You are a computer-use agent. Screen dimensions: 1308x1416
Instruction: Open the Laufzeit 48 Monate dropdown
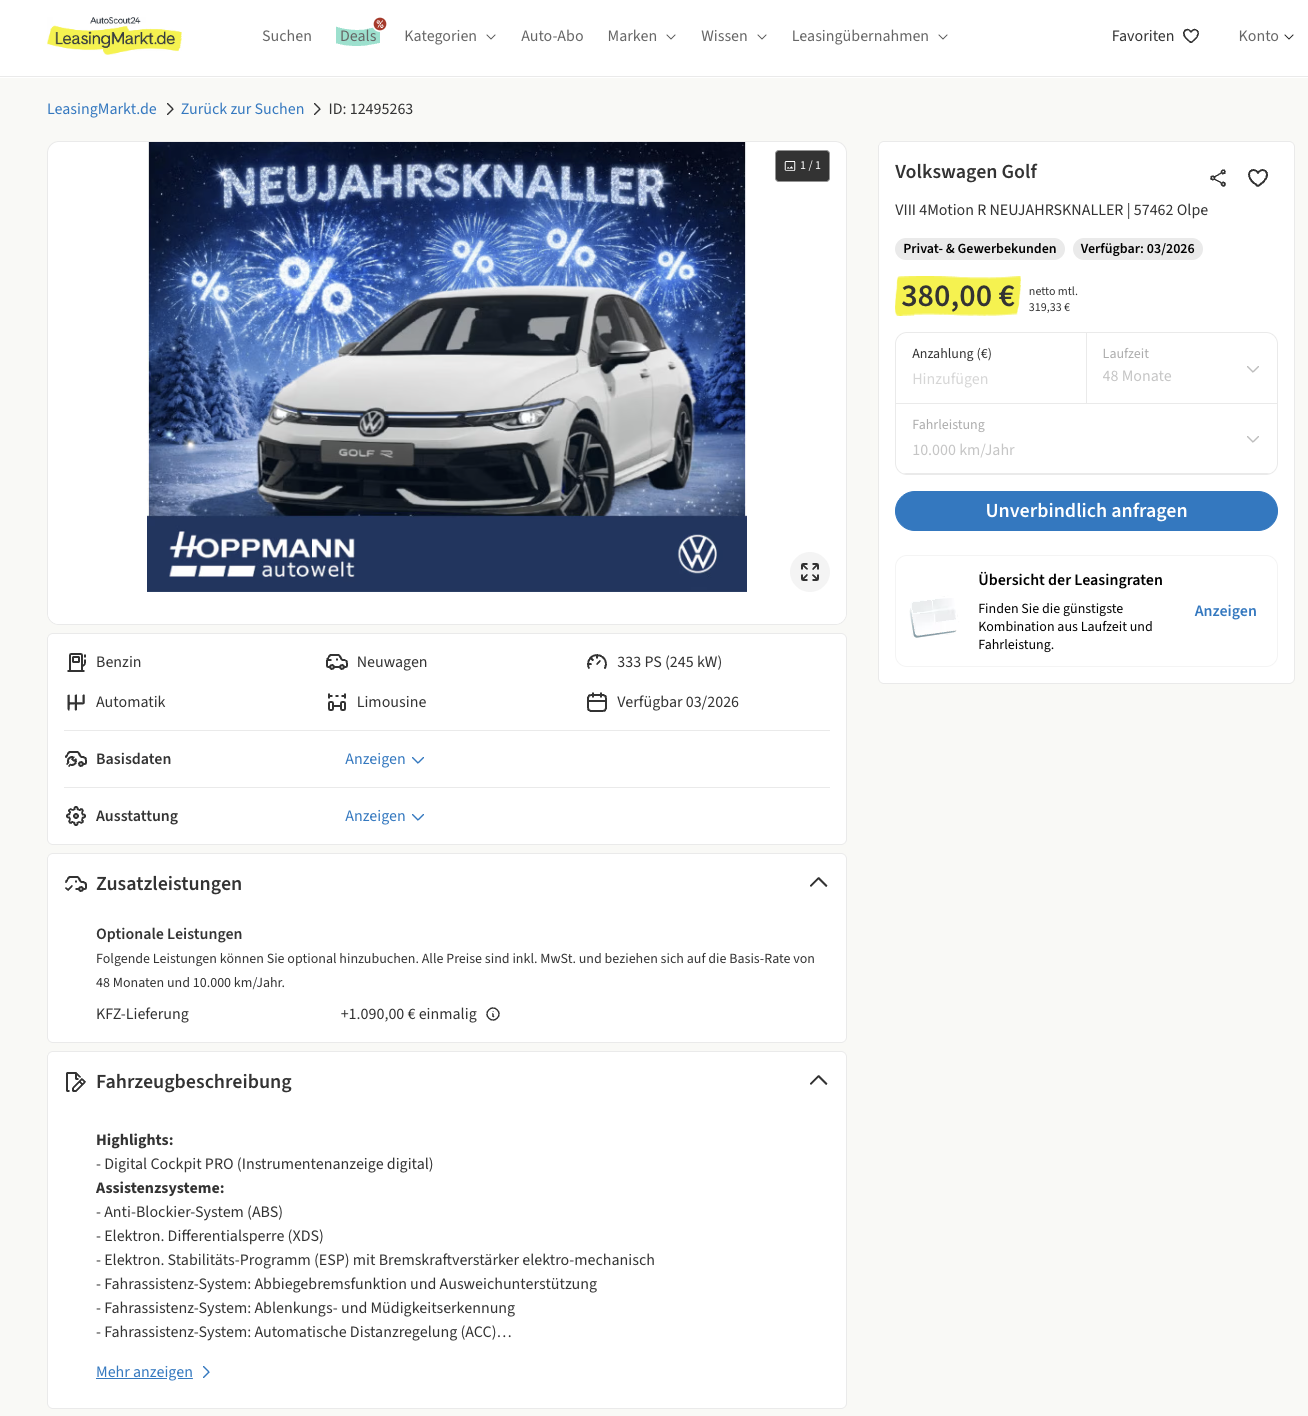pyautogui.click(x=1181, y=368)
